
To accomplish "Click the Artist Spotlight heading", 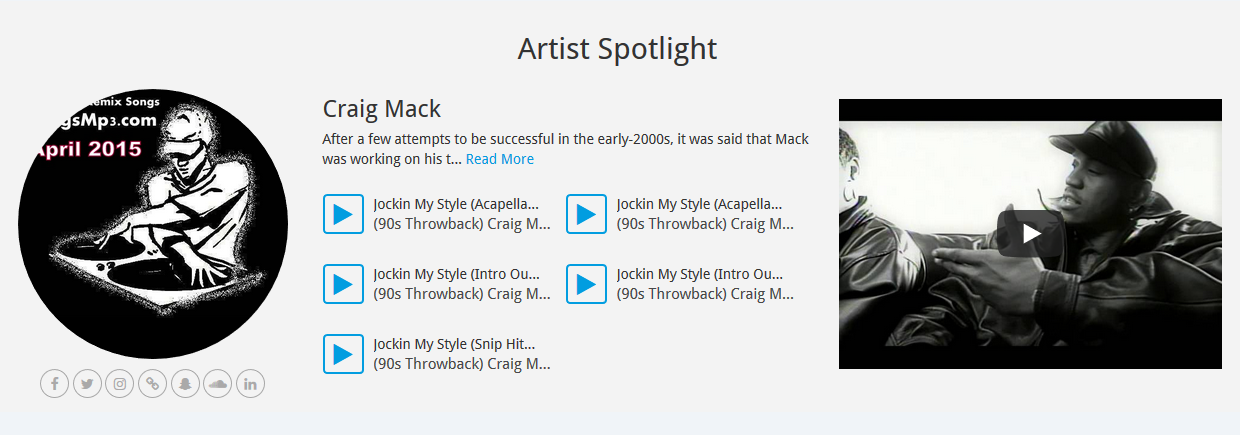I will pyautogui.click(x=618, y=48).
